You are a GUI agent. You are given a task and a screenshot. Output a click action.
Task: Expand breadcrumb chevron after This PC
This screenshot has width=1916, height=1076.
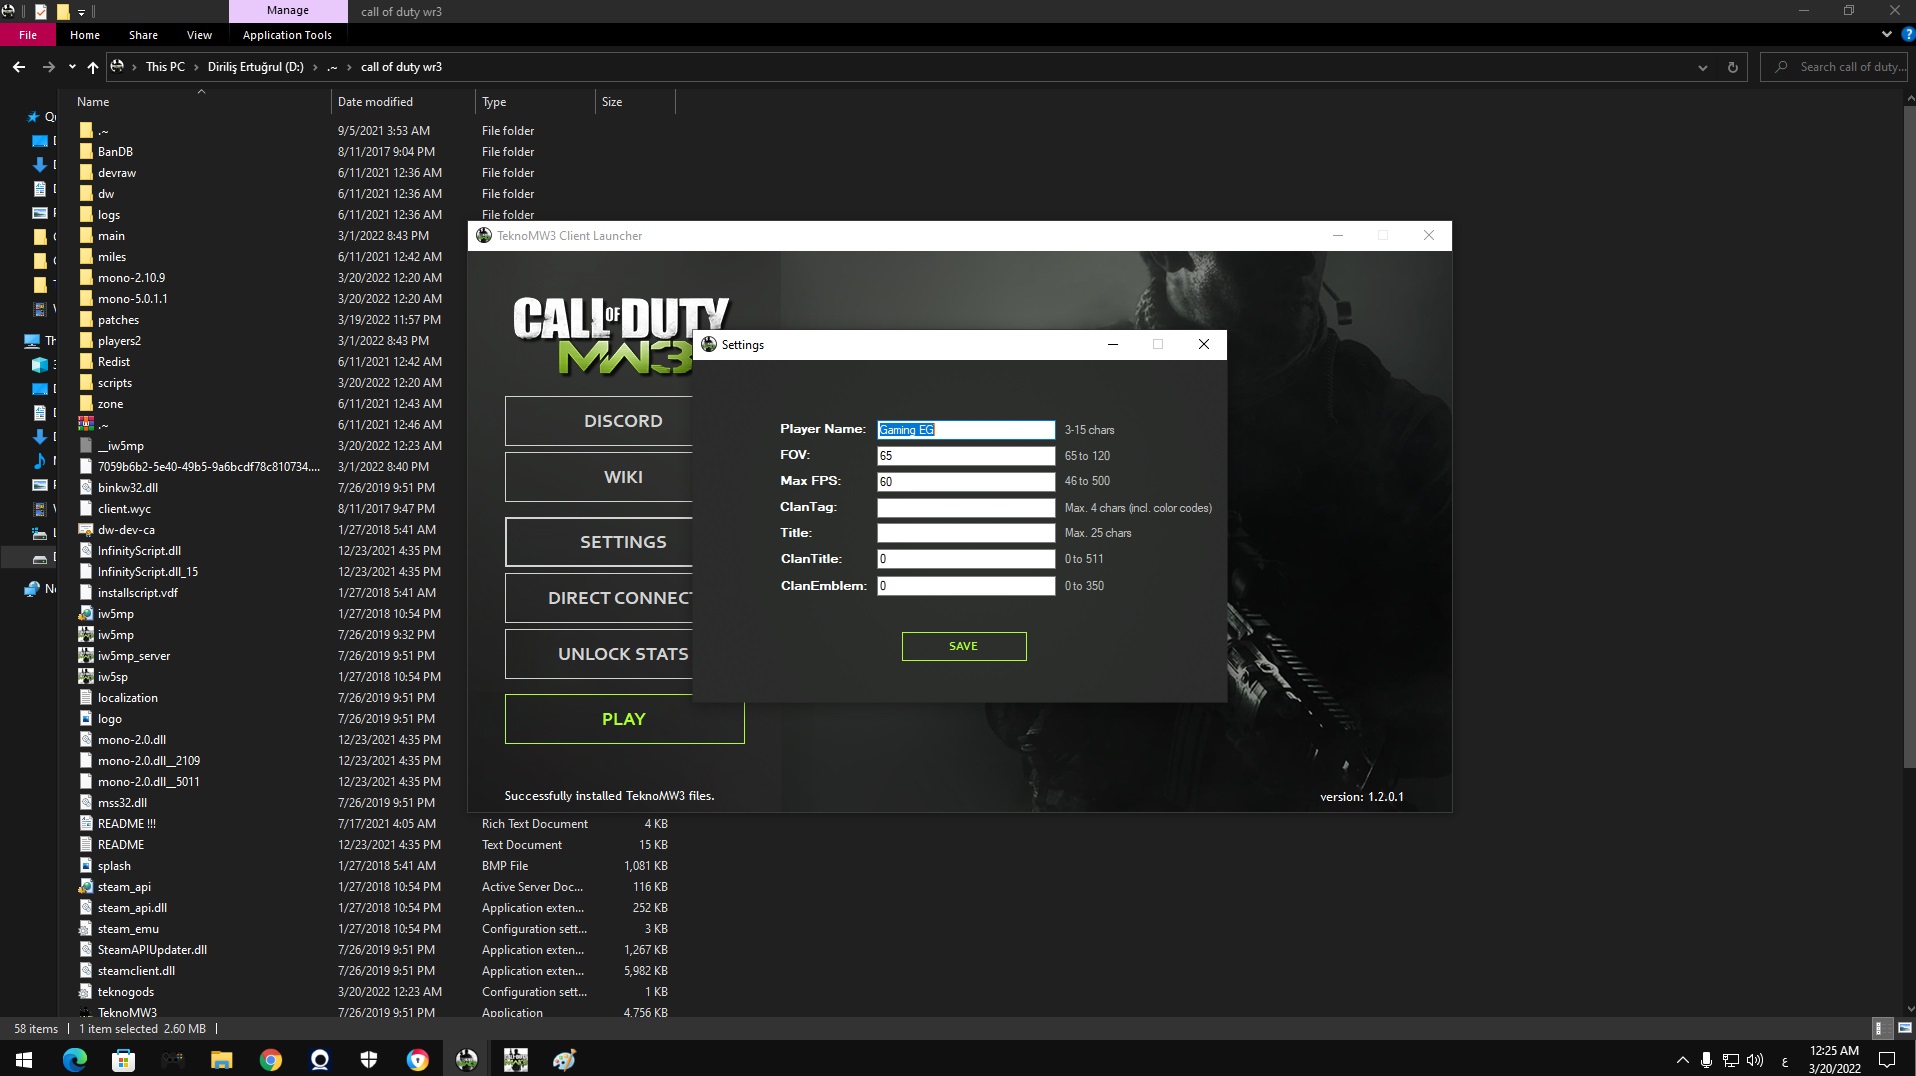tap(196, 67)
